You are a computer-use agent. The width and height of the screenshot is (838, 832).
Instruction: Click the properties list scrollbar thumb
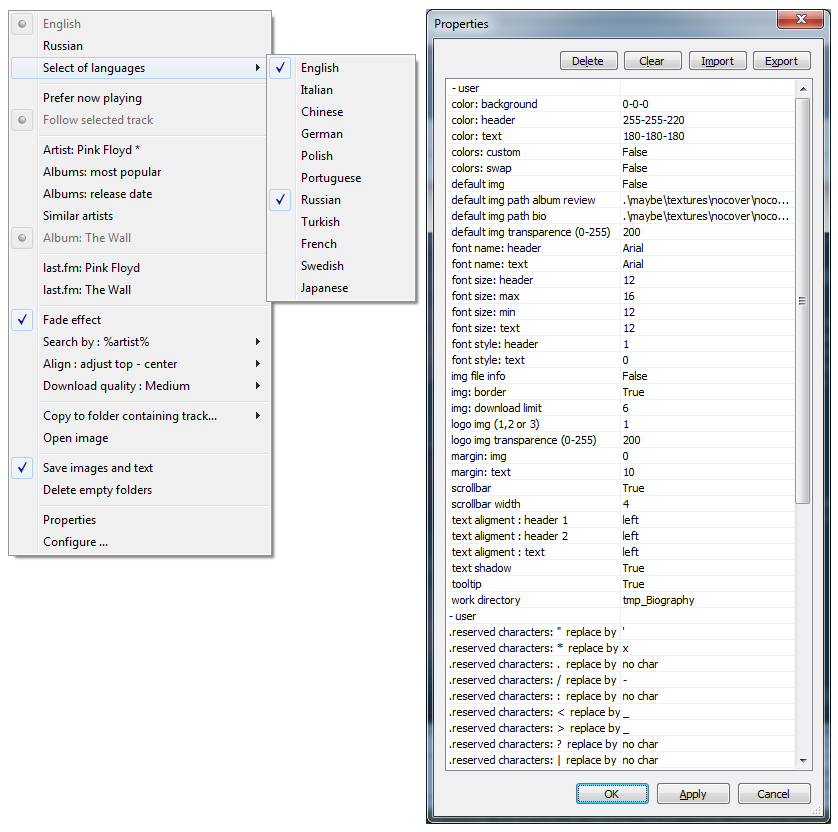[803, 300]
